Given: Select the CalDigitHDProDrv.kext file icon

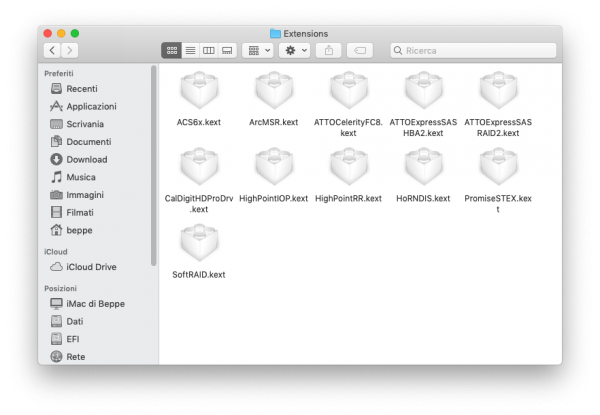Looking at the screenshot, I should click(199, 167).
